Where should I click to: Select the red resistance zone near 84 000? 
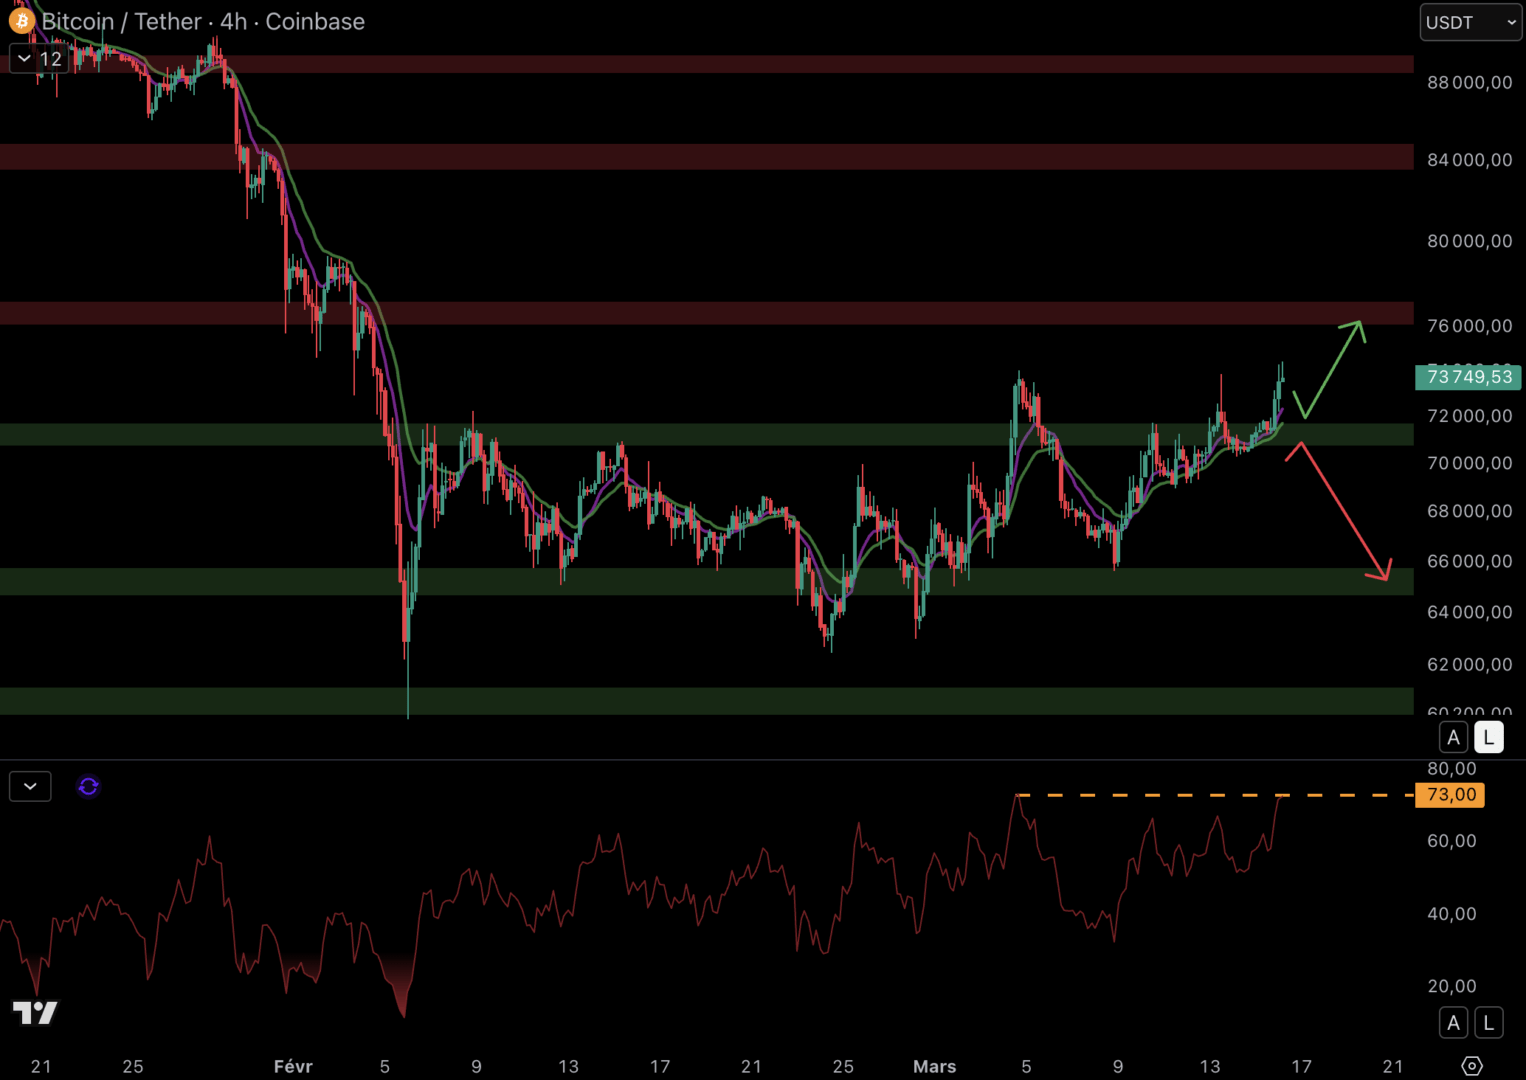coord(700,157)
